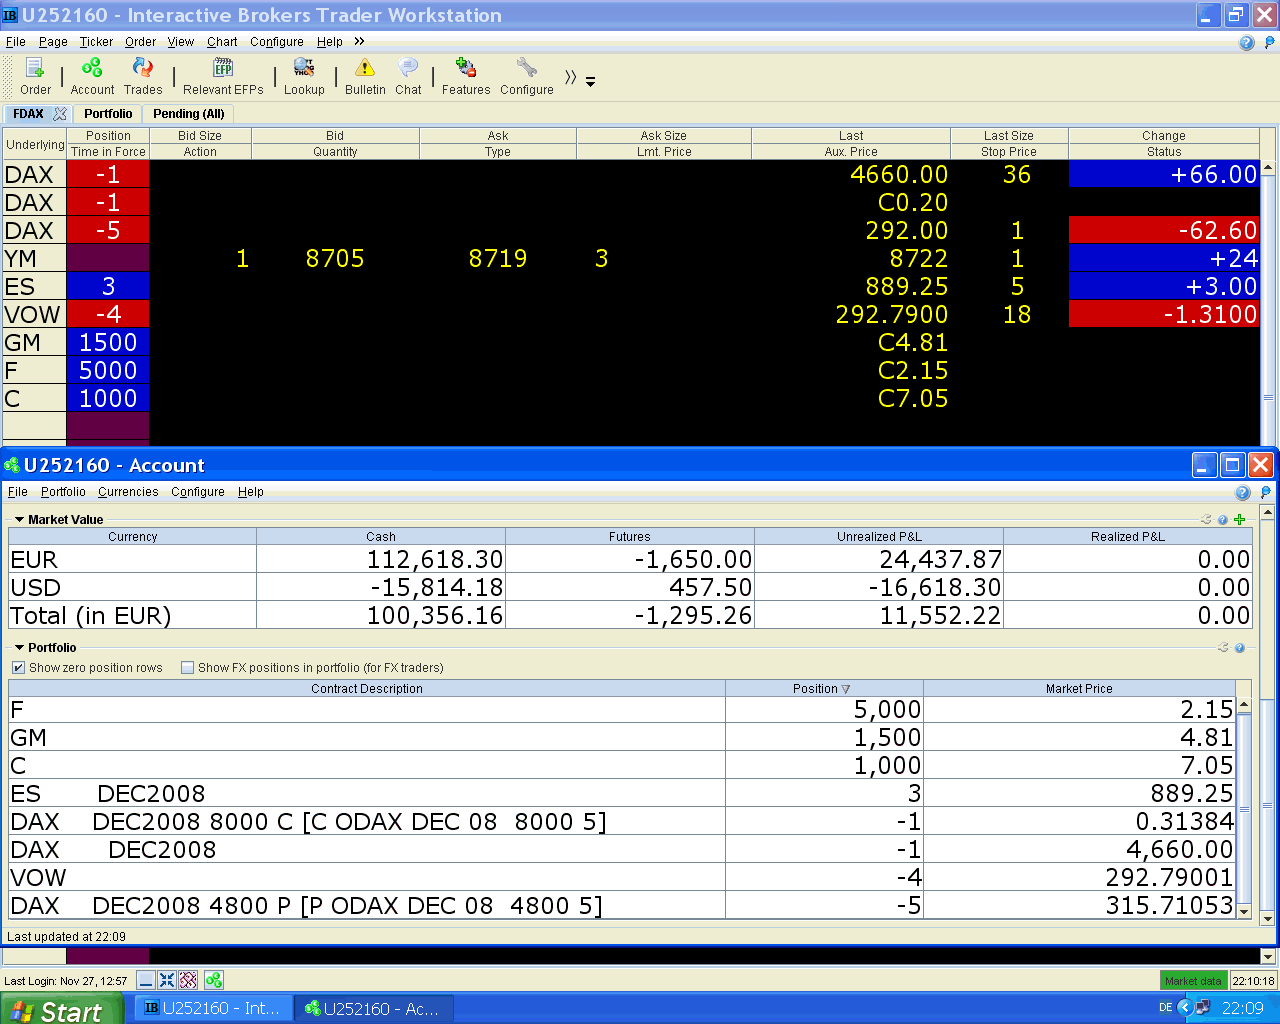The height and width of the screenshot is (1024, 1280).
Task: Open the View menu
Action: pos(181,42)
